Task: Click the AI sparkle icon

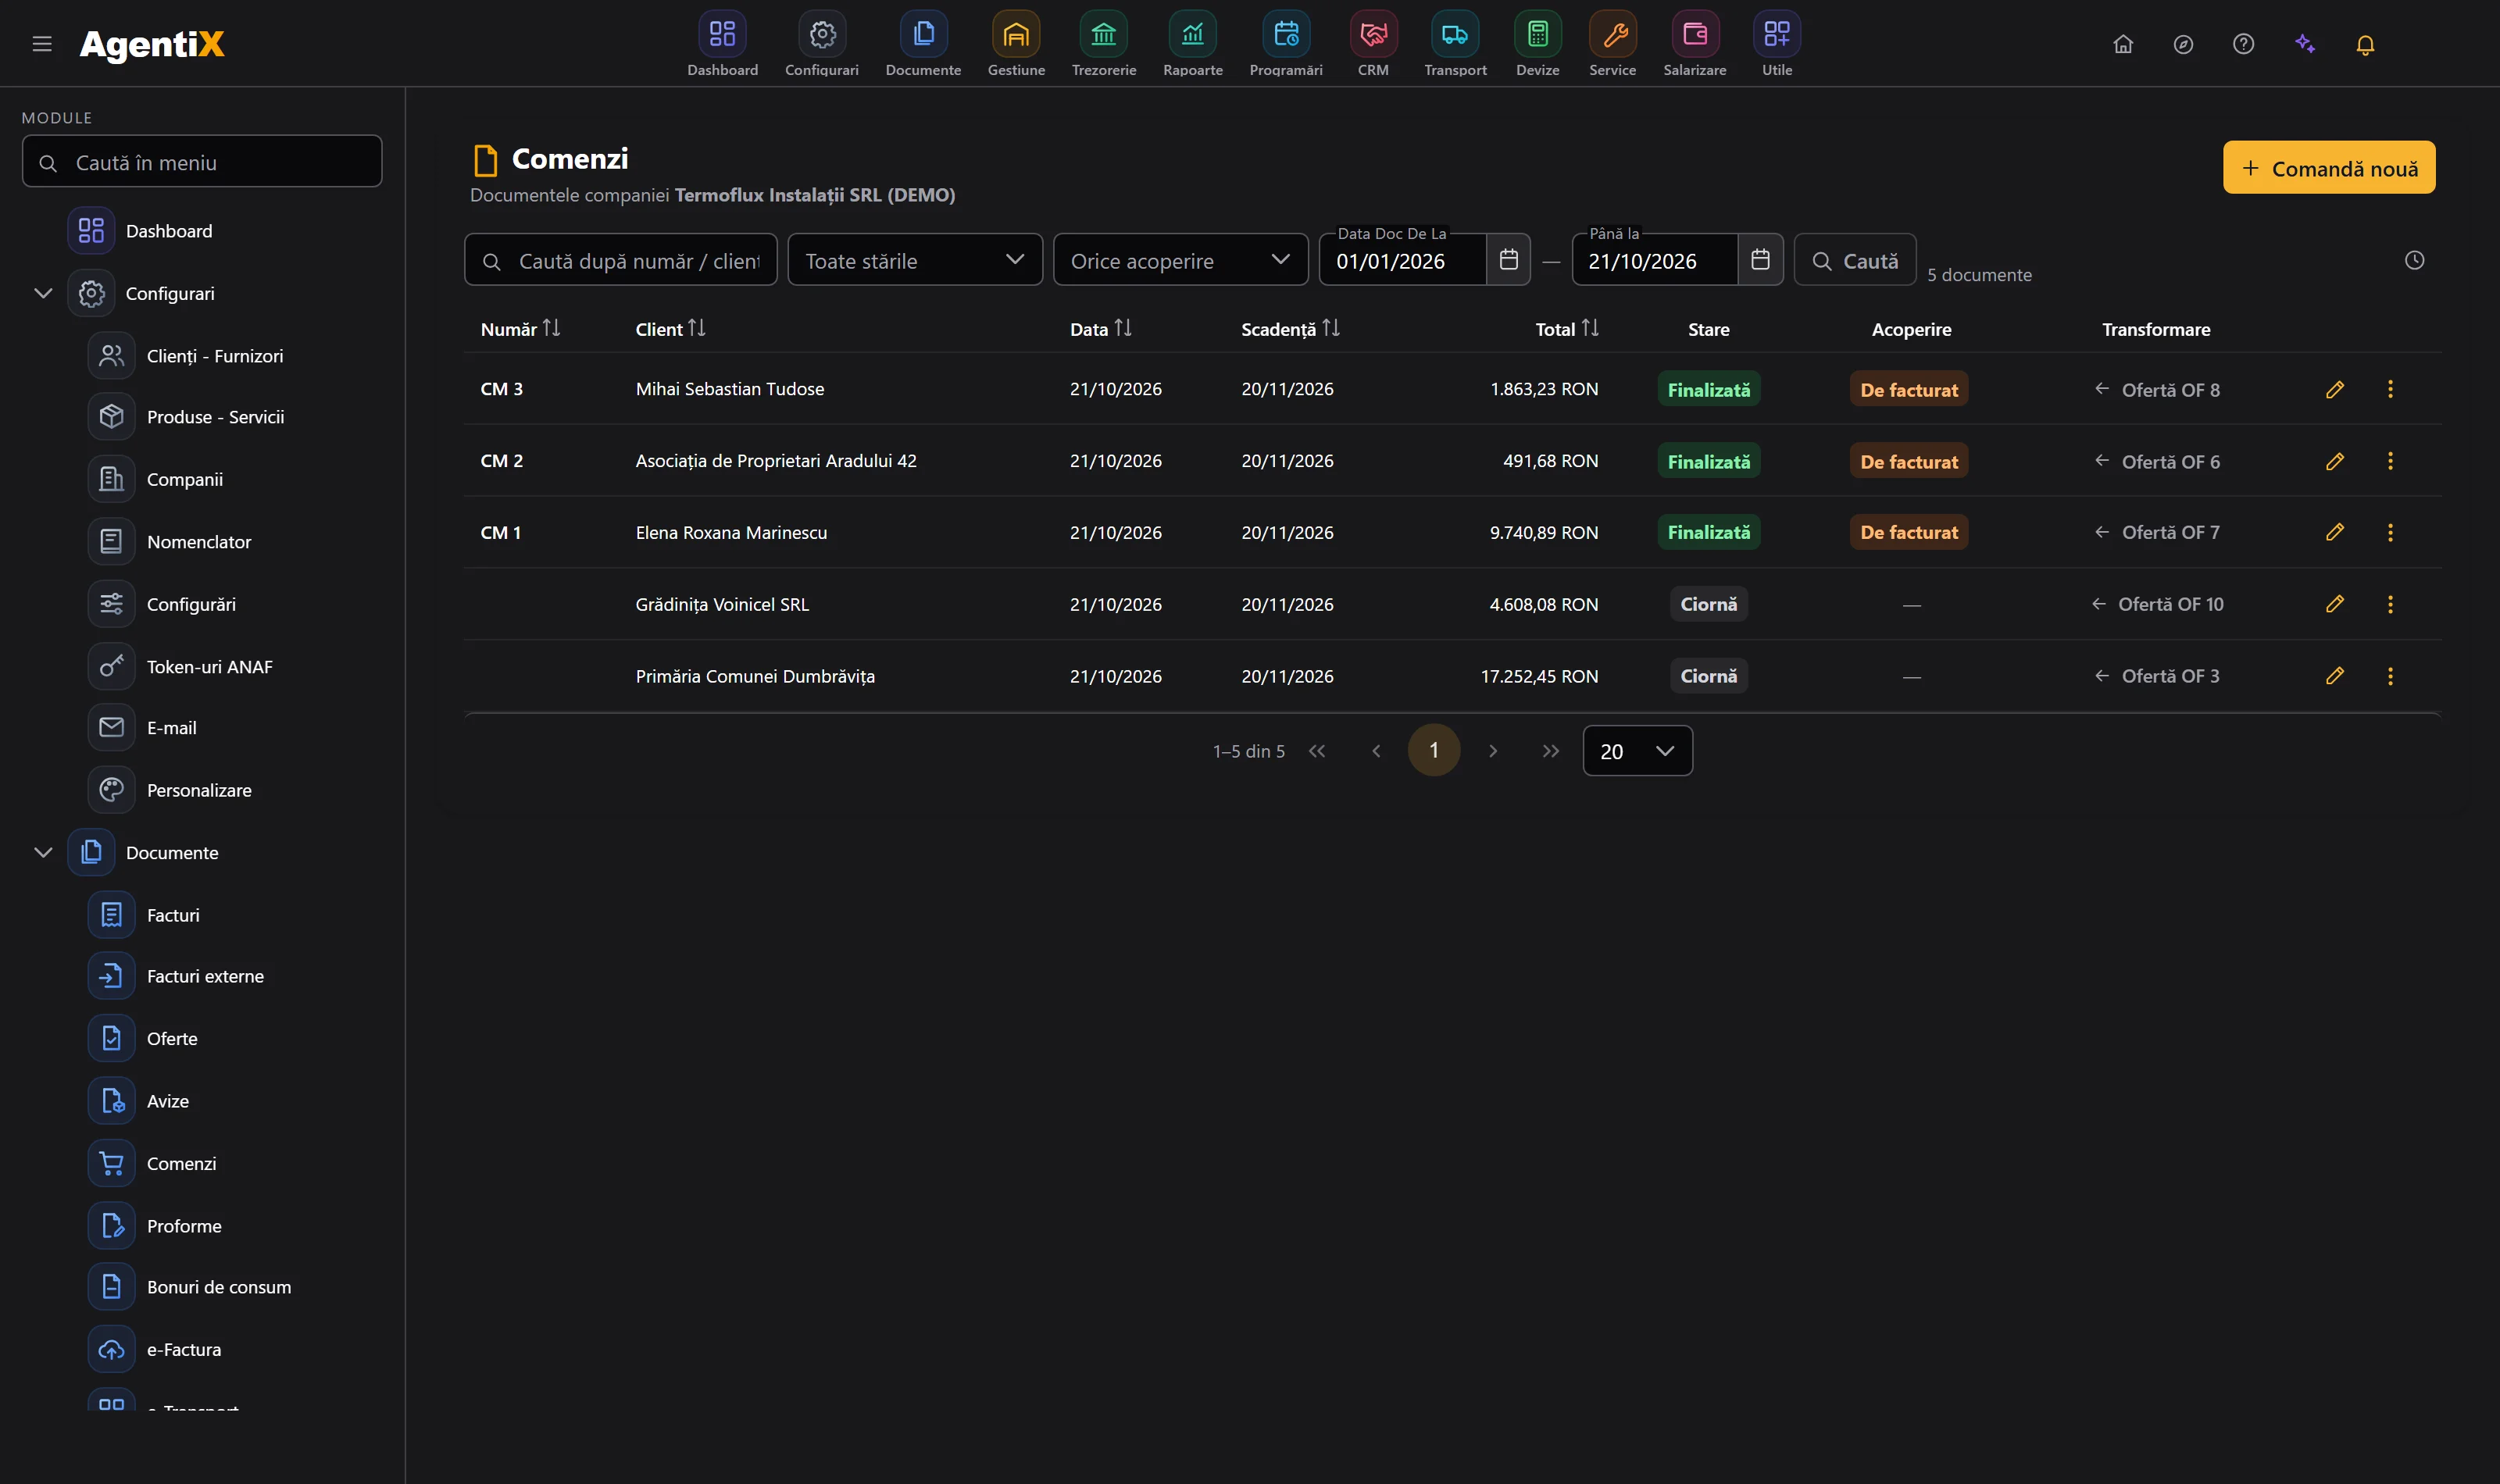Action: (2305, 44)
